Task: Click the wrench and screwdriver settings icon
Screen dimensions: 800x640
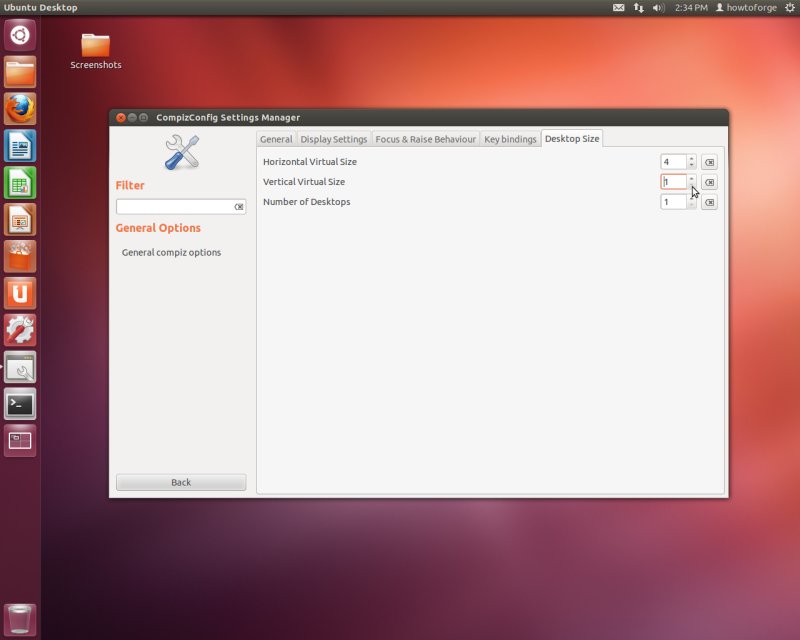Action: pyautogui.click(x=182, y=152)
